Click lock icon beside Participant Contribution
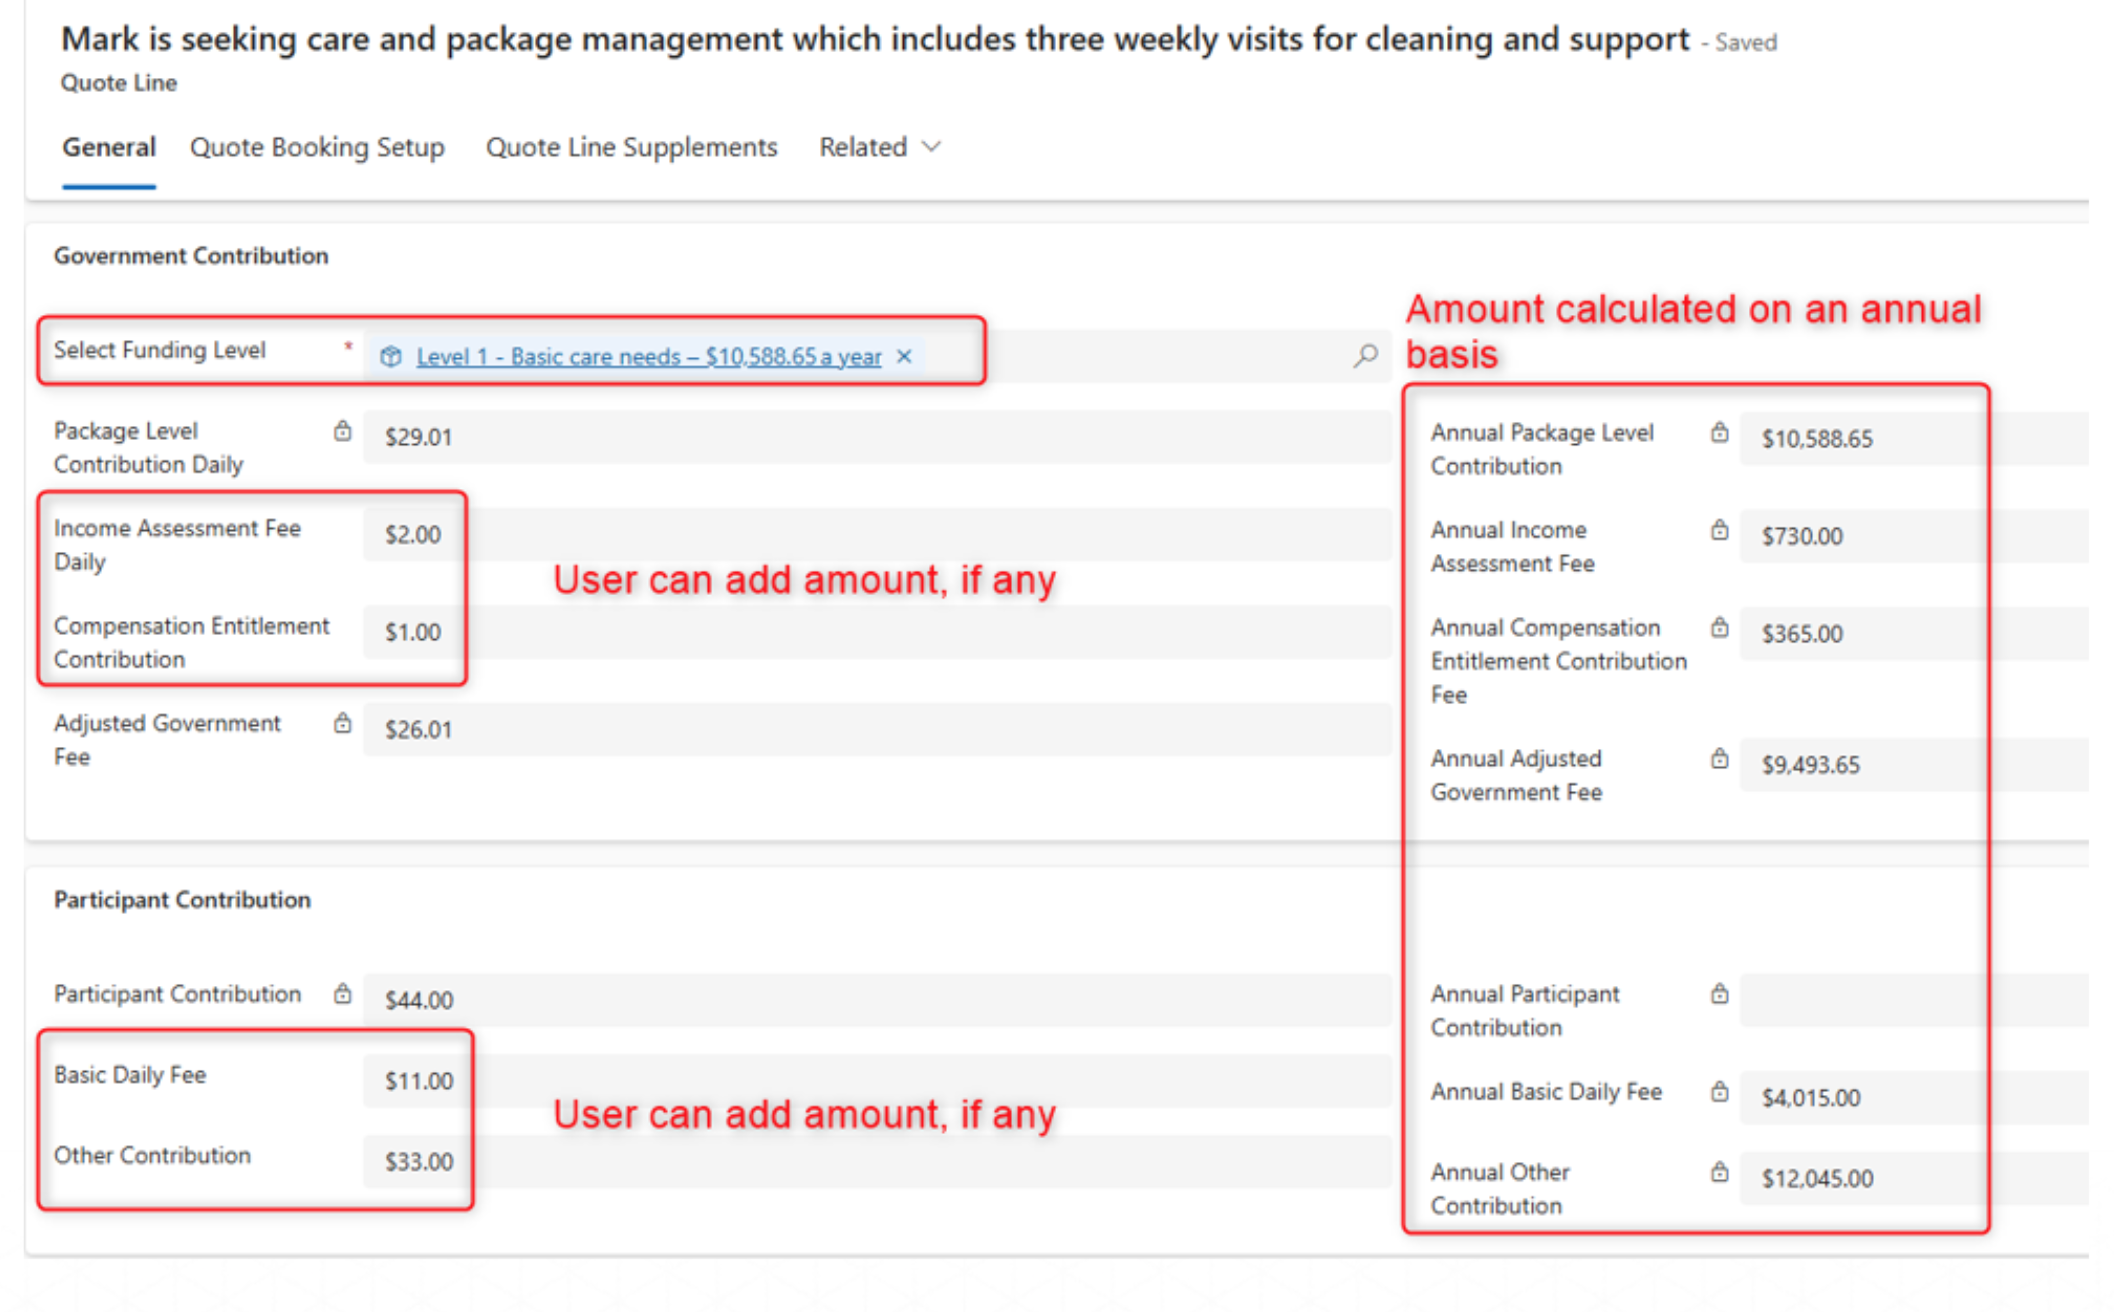Image resolution: width=2114 pixels, height=1312 pixels. 343,994
